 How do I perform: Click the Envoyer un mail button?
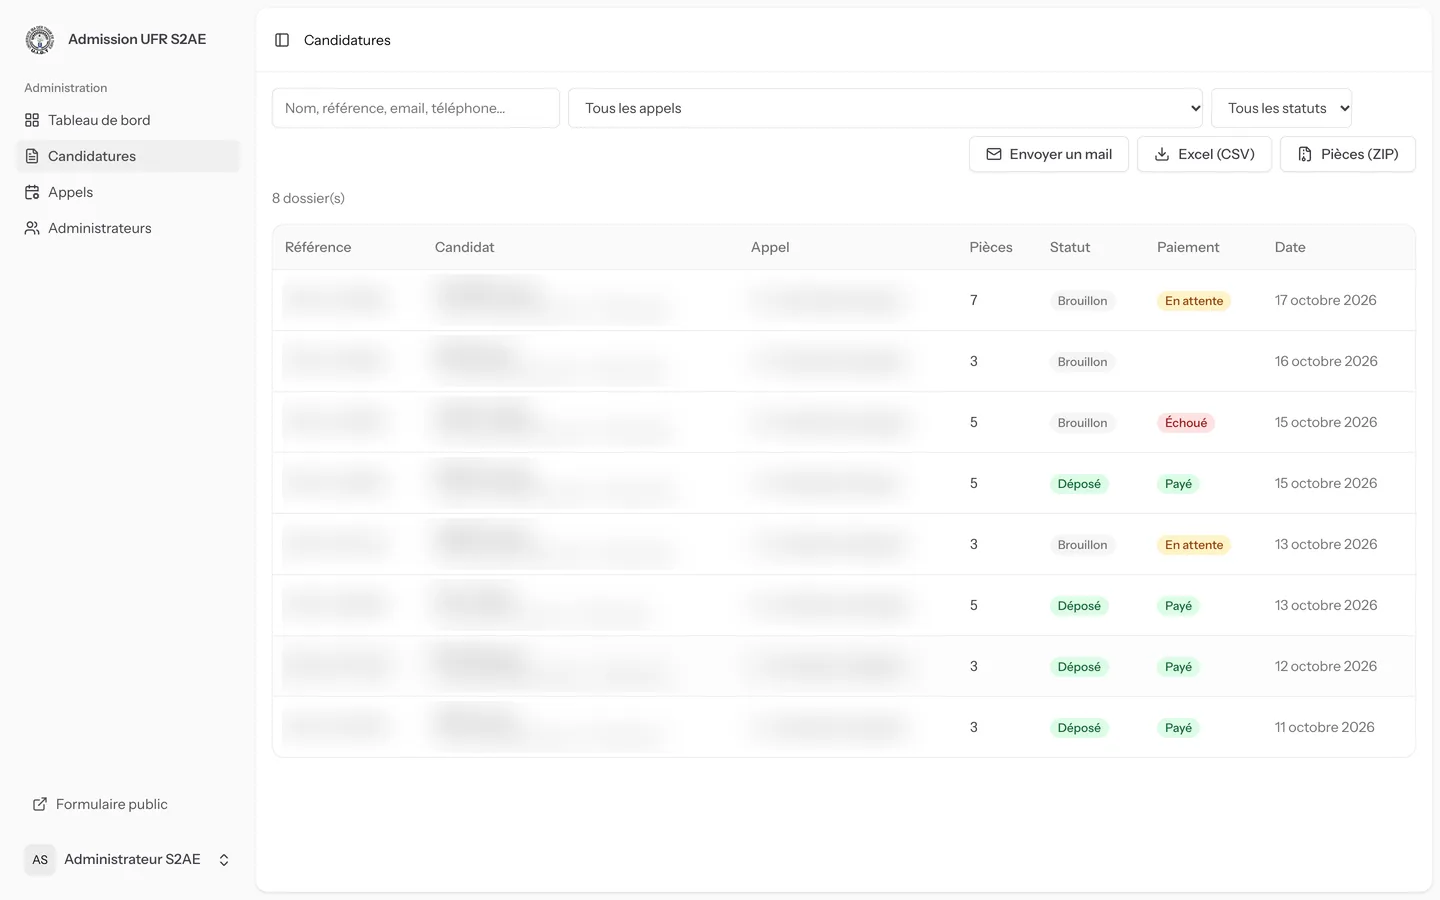[1049, 154]
